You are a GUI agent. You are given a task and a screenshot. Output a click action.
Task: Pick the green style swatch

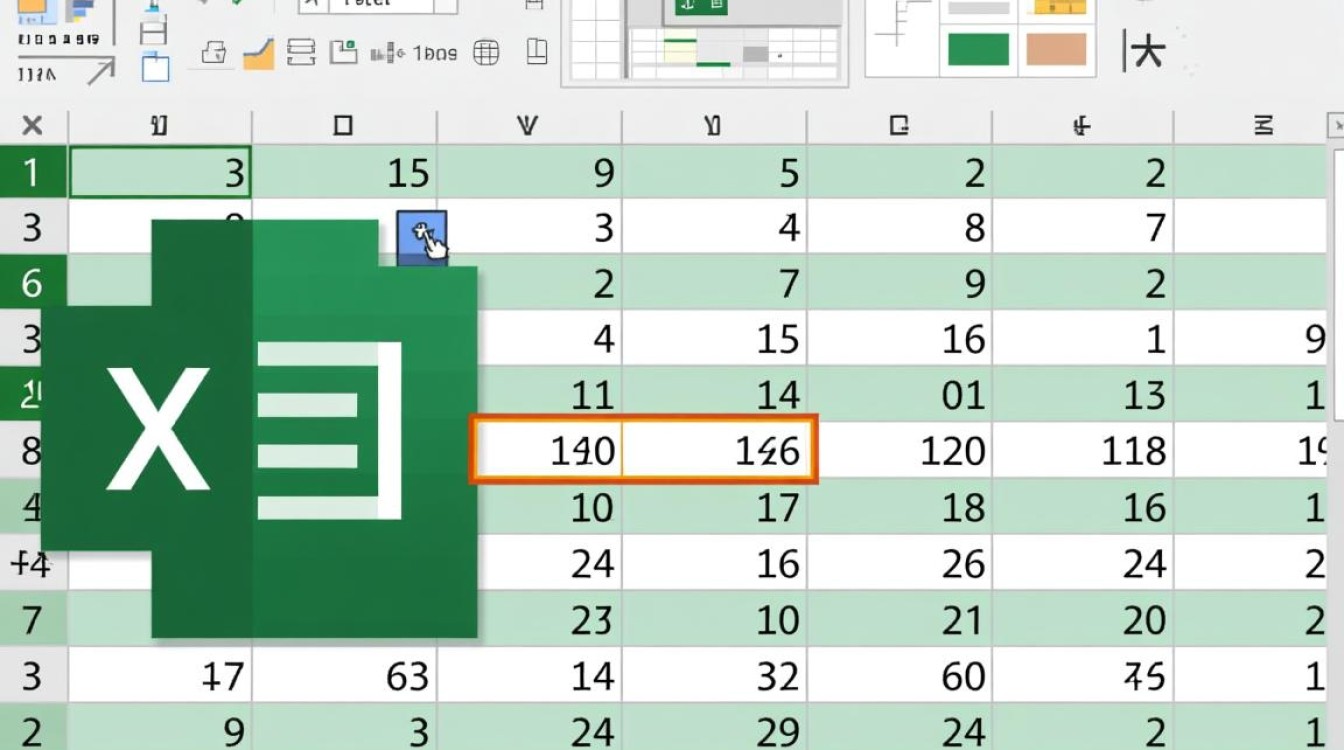[978, 49]
